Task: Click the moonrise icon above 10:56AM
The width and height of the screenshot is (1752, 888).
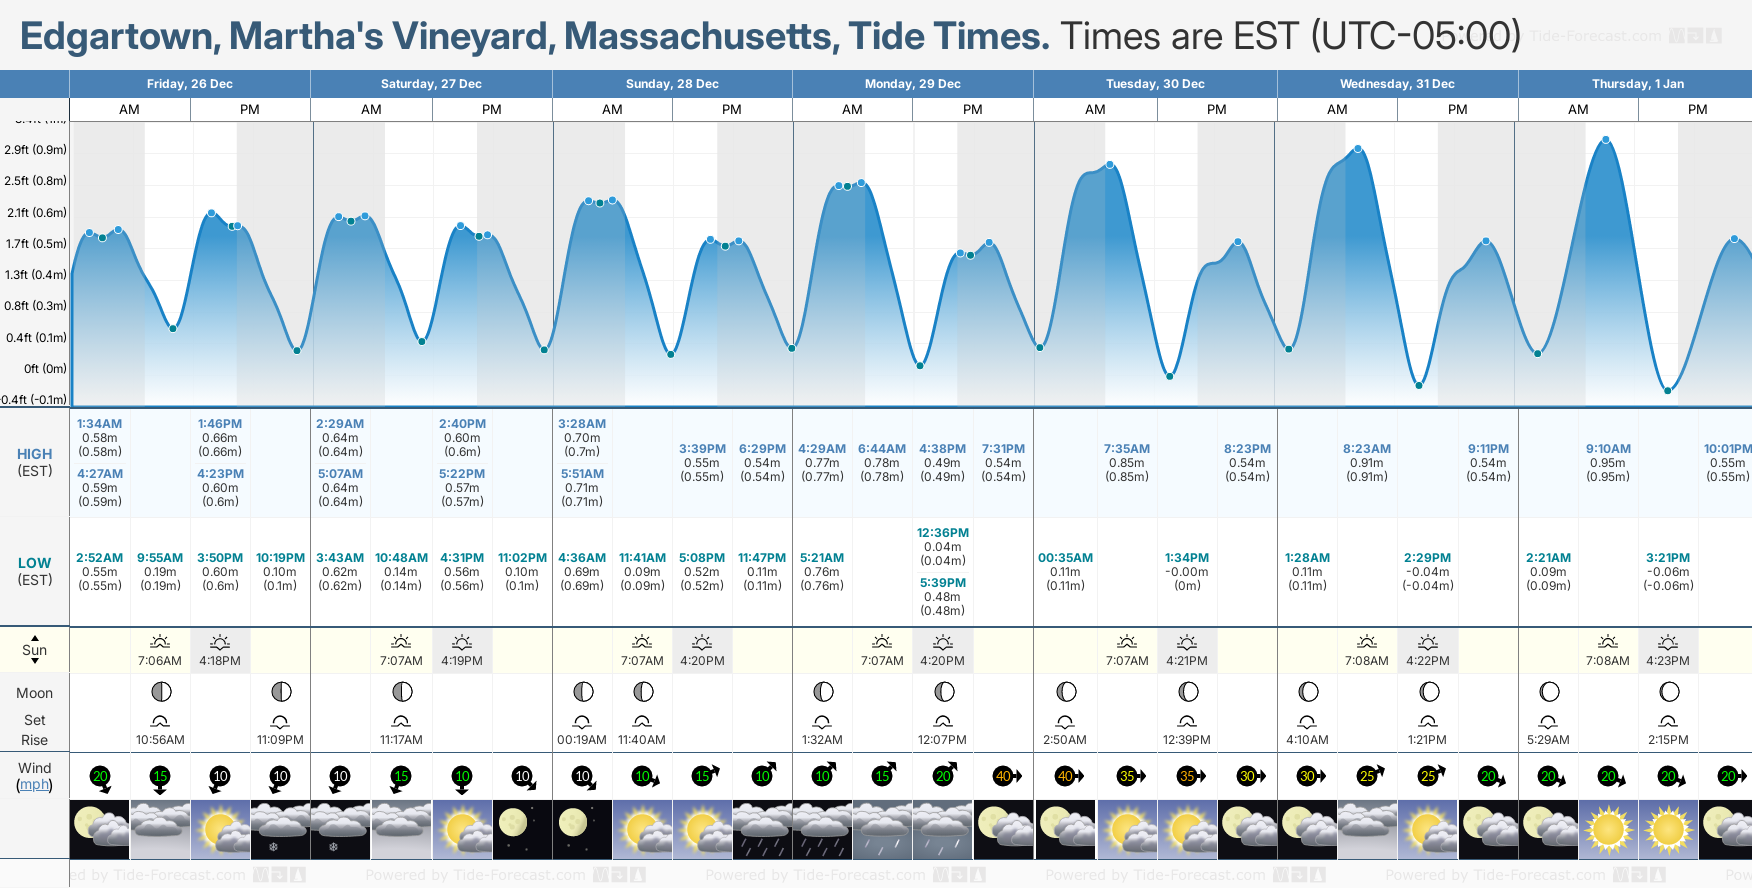Action: pos(160,721)
